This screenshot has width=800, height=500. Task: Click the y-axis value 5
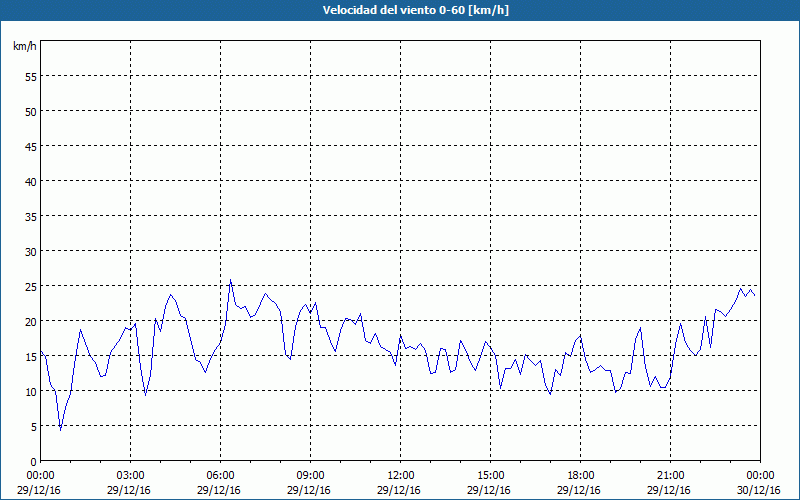point(34,427)
